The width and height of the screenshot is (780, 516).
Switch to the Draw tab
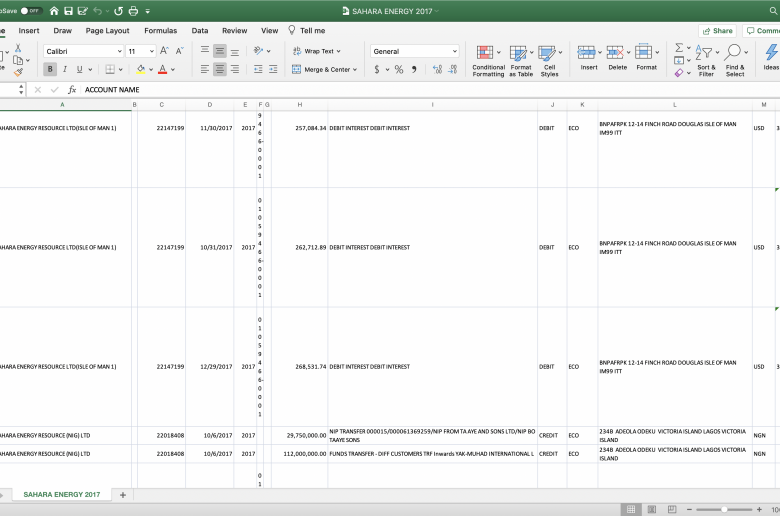(x=63, y=30)
